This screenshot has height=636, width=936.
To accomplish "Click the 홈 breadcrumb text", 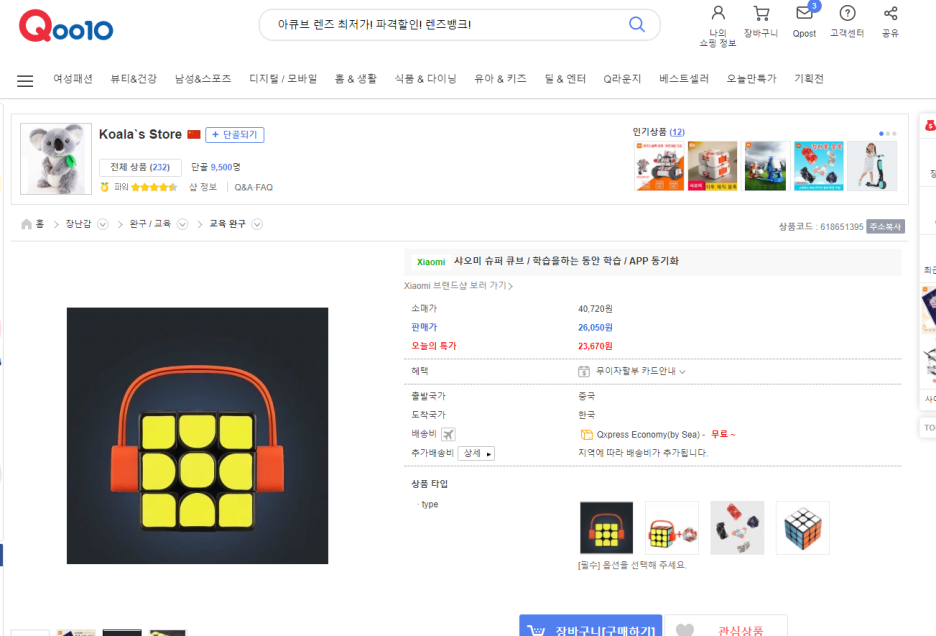I will 40,224.
